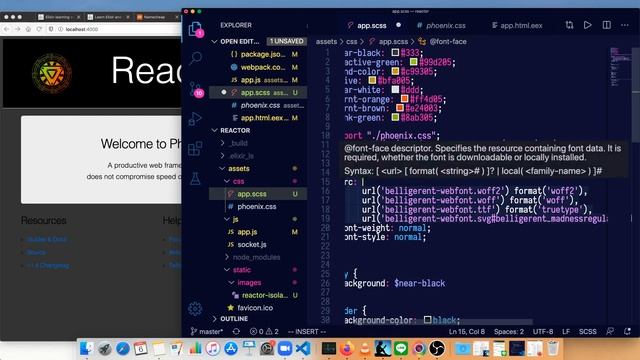
Task: Click the shield icon beside the browser address bar
Action: (51, 29)
